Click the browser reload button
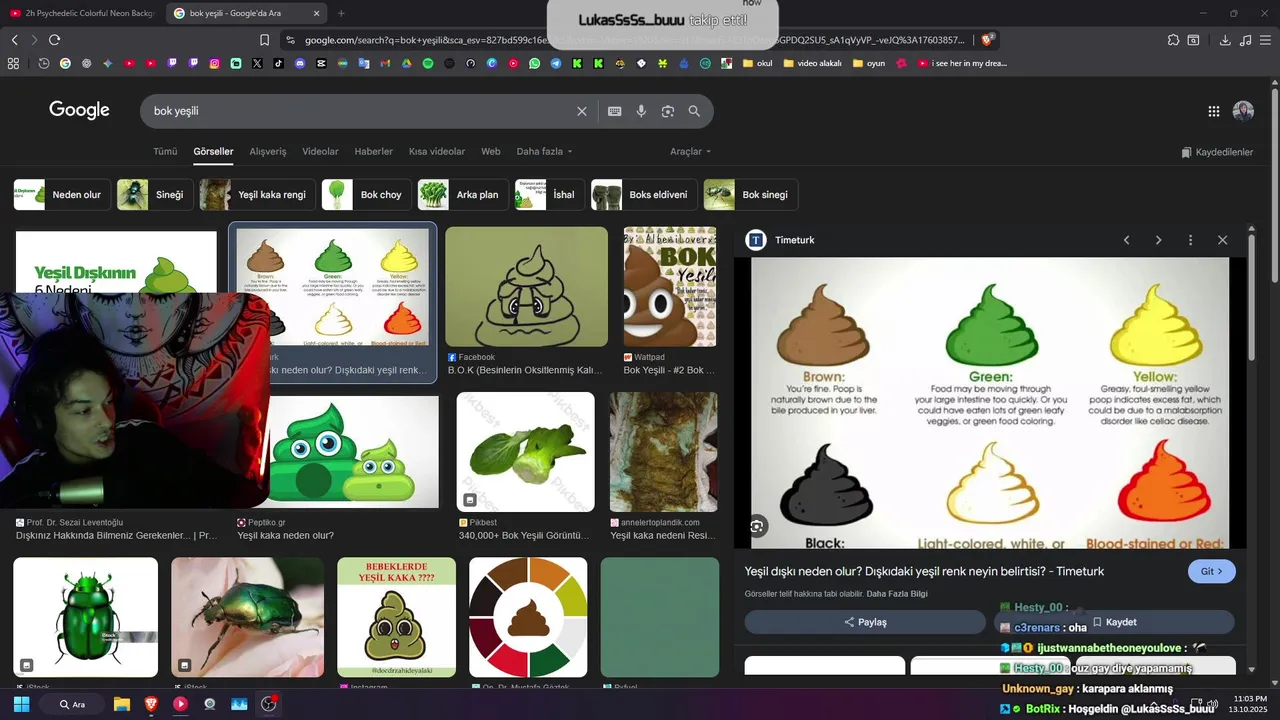 coord(54,40)
